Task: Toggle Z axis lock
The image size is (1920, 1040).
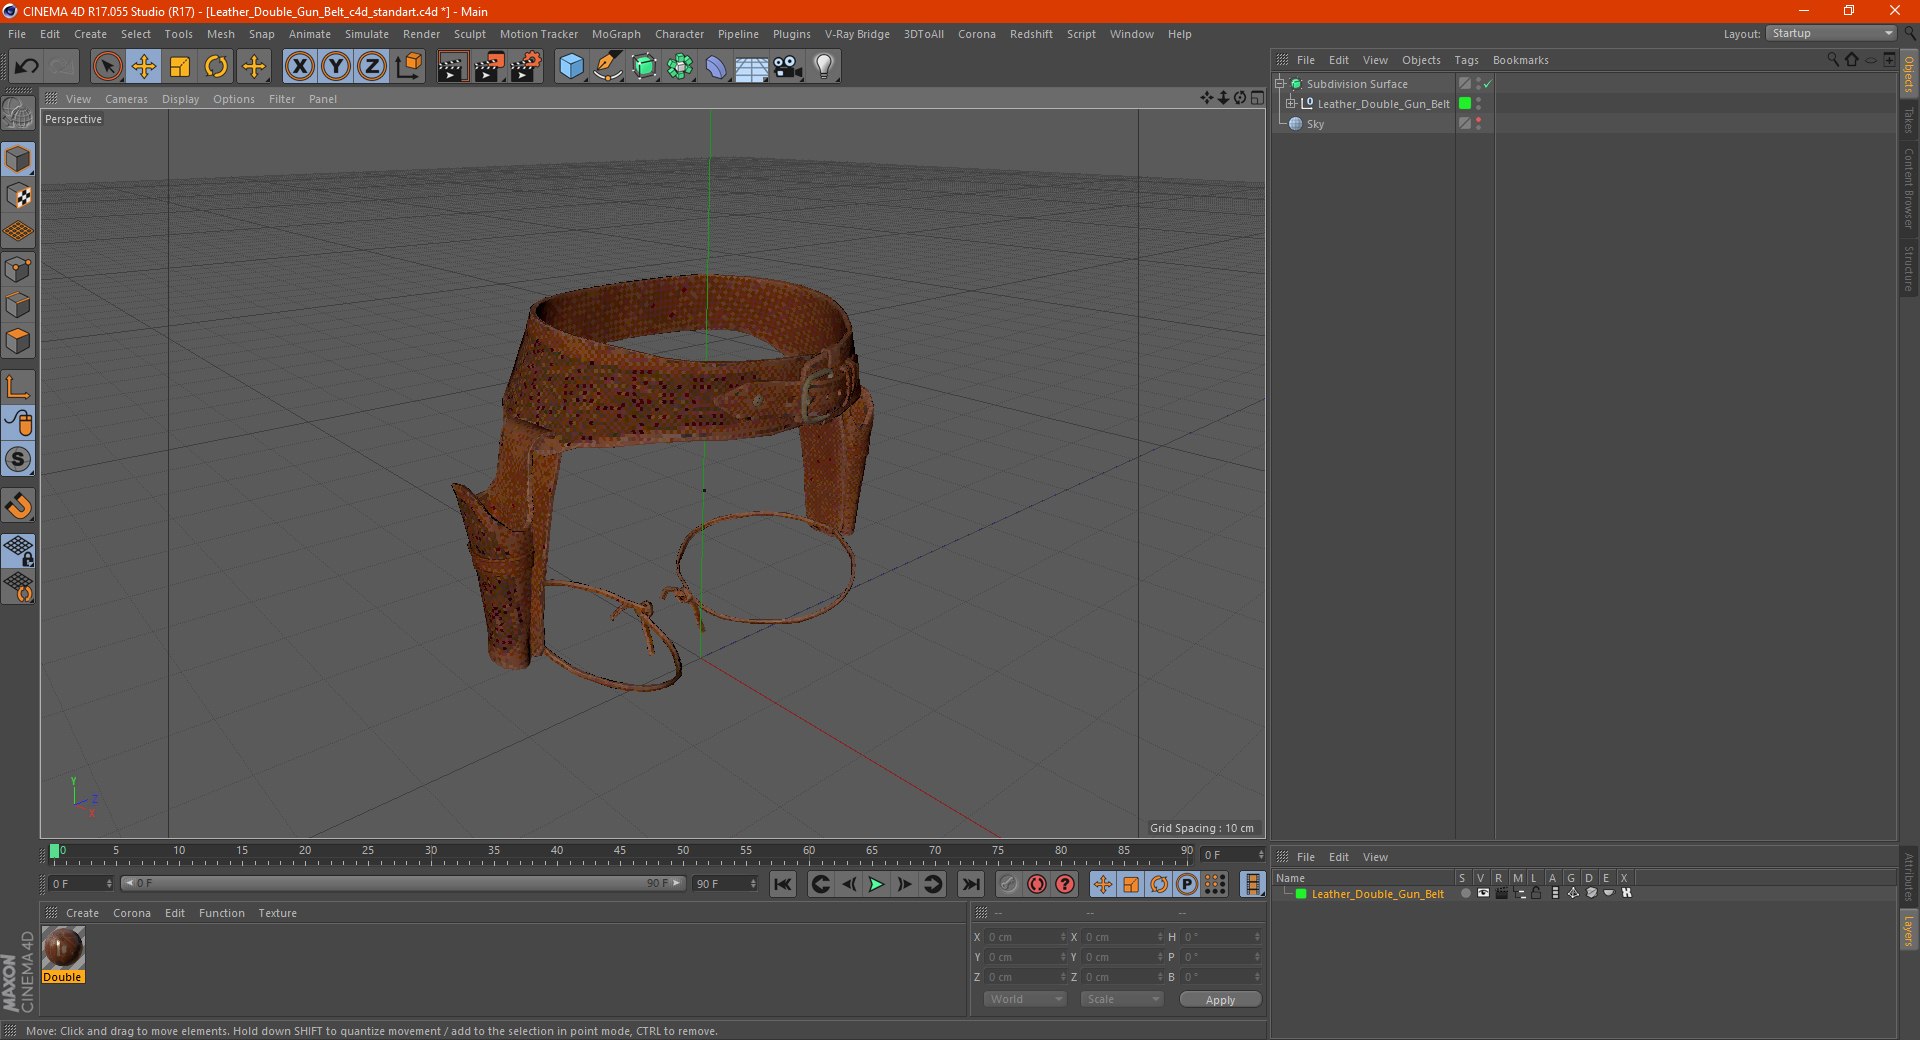Action: coord(372,67)
